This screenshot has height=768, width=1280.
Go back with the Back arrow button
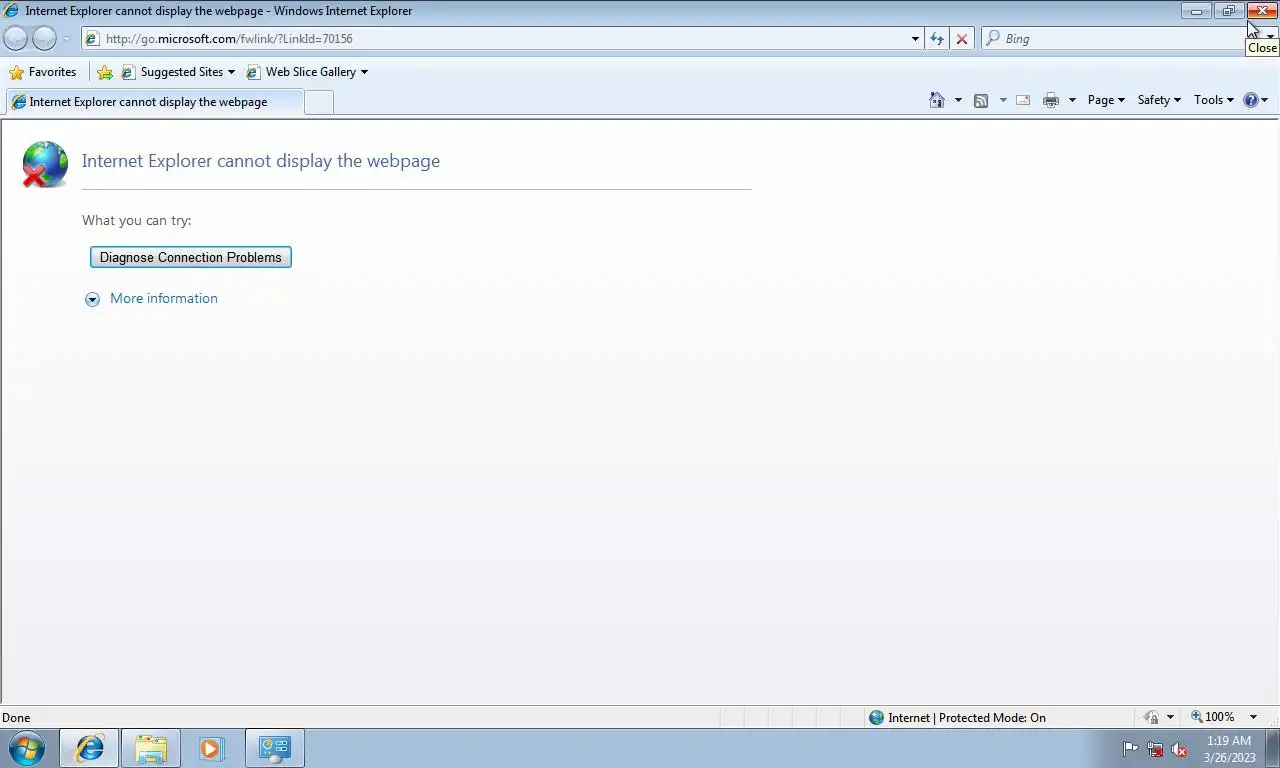16,38
